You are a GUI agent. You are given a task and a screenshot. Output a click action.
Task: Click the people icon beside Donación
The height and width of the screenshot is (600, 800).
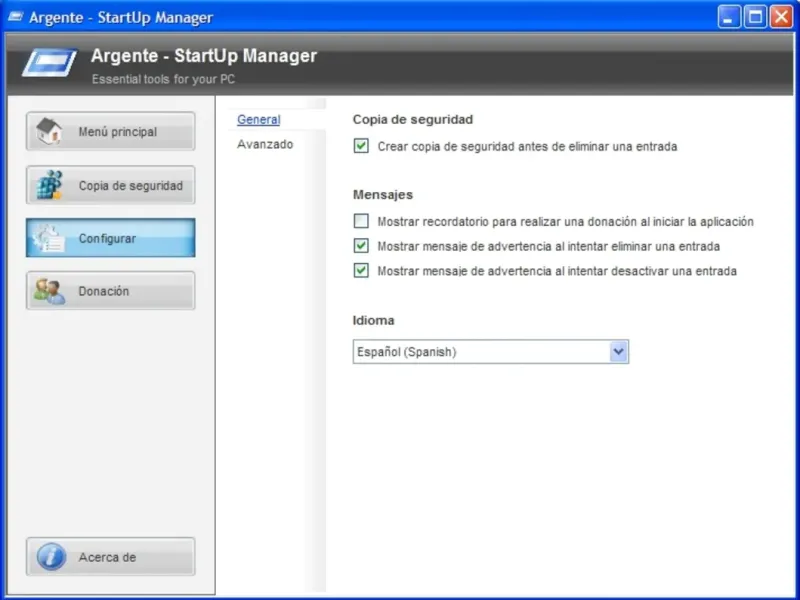(49, 291)
